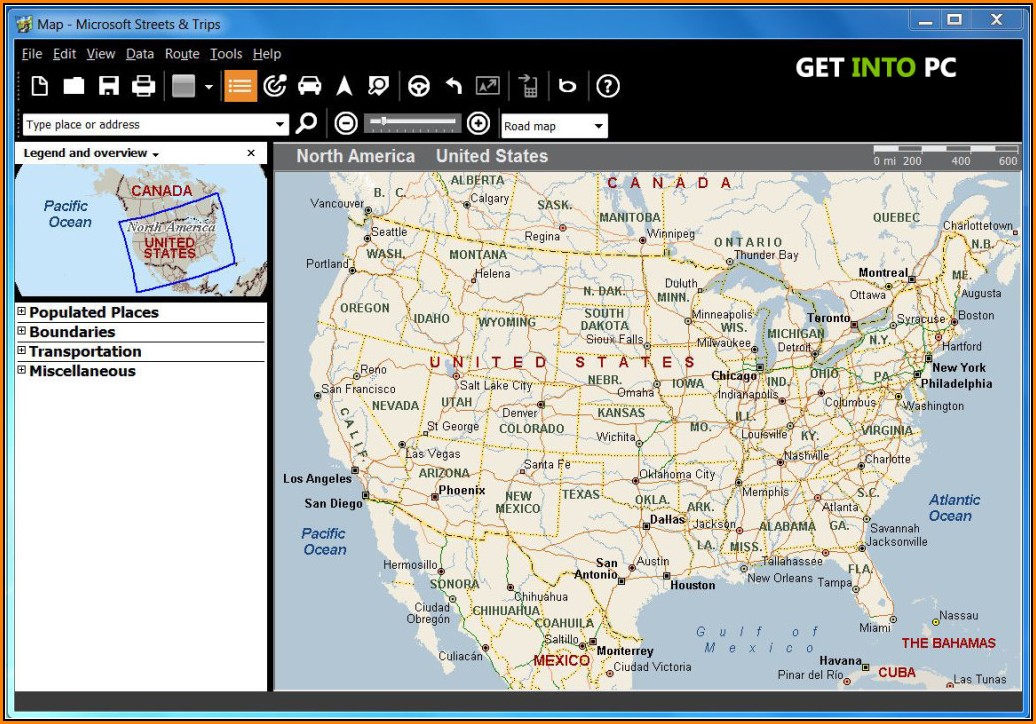Click the Save floppy disk icon
The image size is (1036, 724).
click(x=109, y=86)
